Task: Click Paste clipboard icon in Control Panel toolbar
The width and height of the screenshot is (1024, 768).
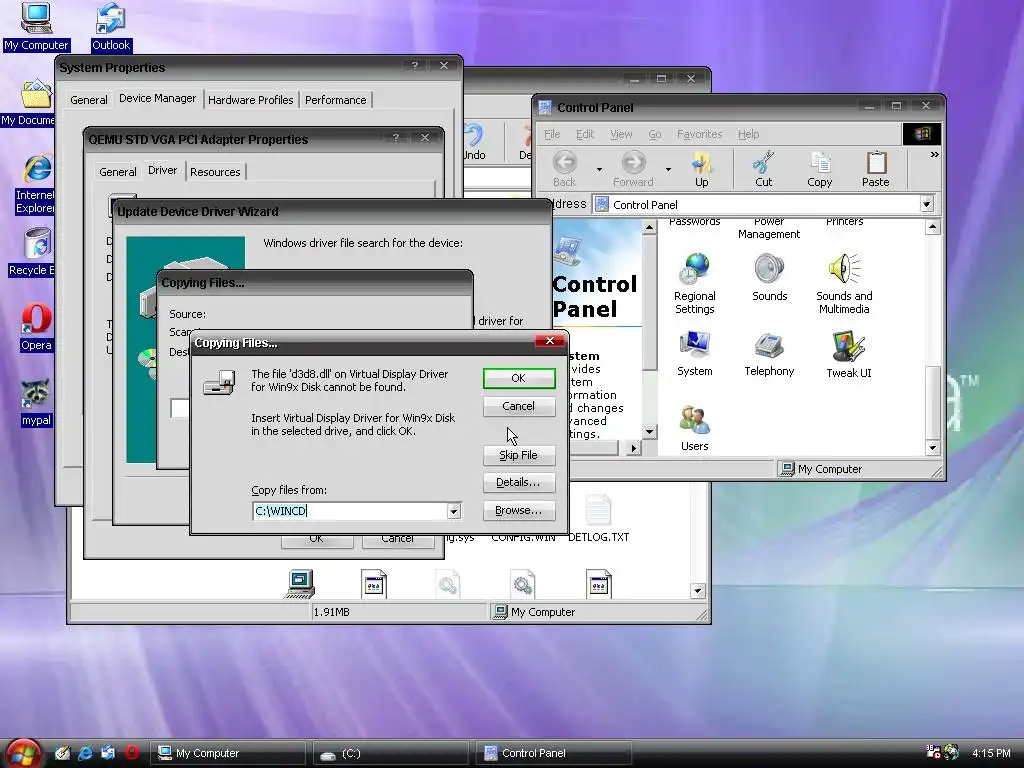Action: click(x=875, y=169)
